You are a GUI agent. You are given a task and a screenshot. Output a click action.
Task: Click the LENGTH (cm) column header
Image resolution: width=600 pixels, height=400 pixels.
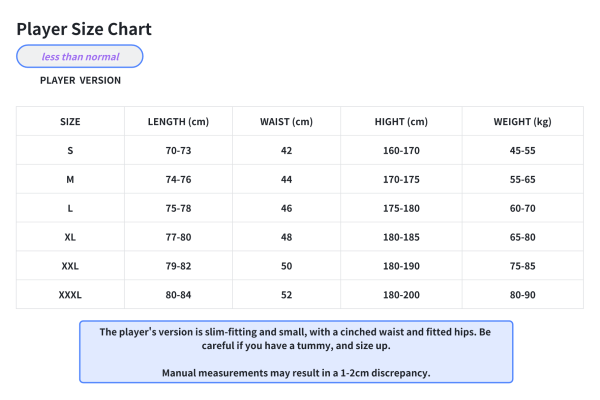coord(178,122)
